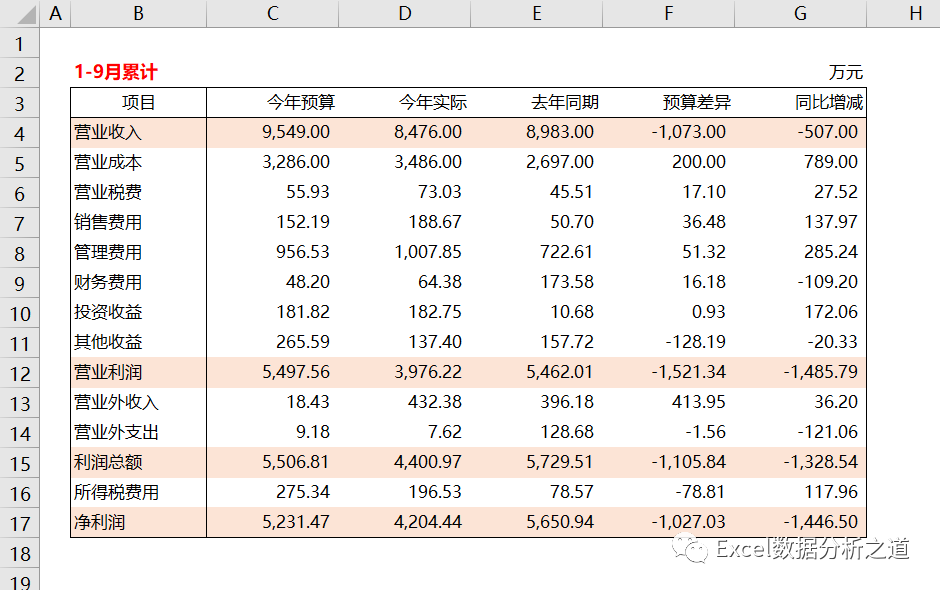This screenshot has height=590, width=940.
Task: Select column H header
Action: [903, 13]
